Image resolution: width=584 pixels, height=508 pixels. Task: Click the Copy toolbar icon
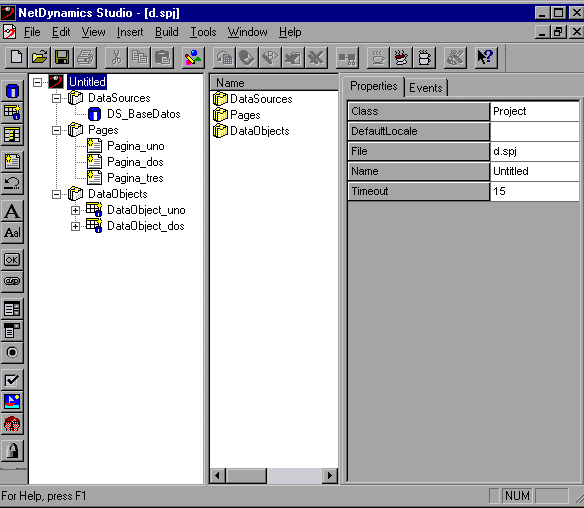point(139,58)
